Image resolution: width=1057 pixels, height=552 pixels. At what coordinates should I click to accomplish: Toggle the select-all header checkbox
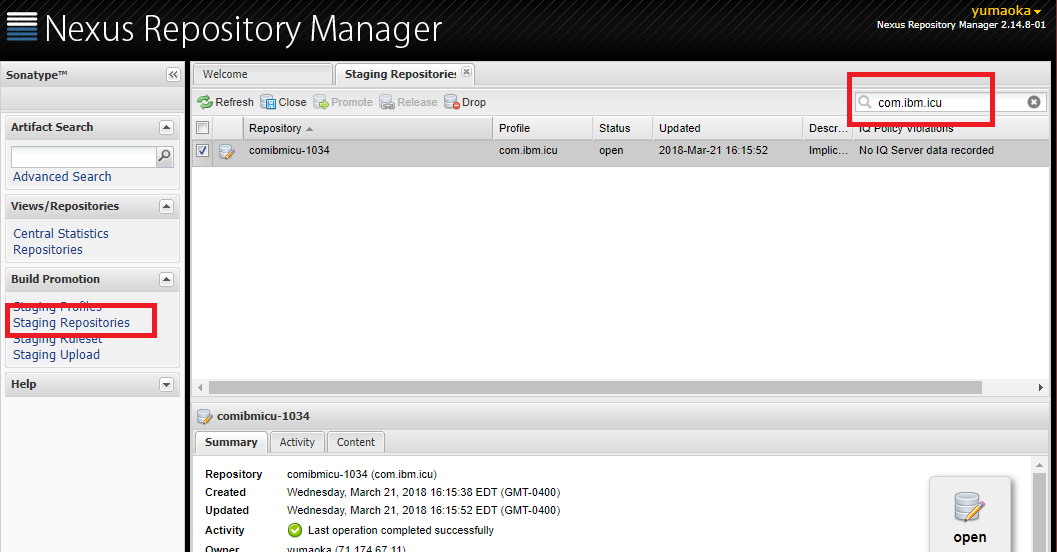[202, 127]
